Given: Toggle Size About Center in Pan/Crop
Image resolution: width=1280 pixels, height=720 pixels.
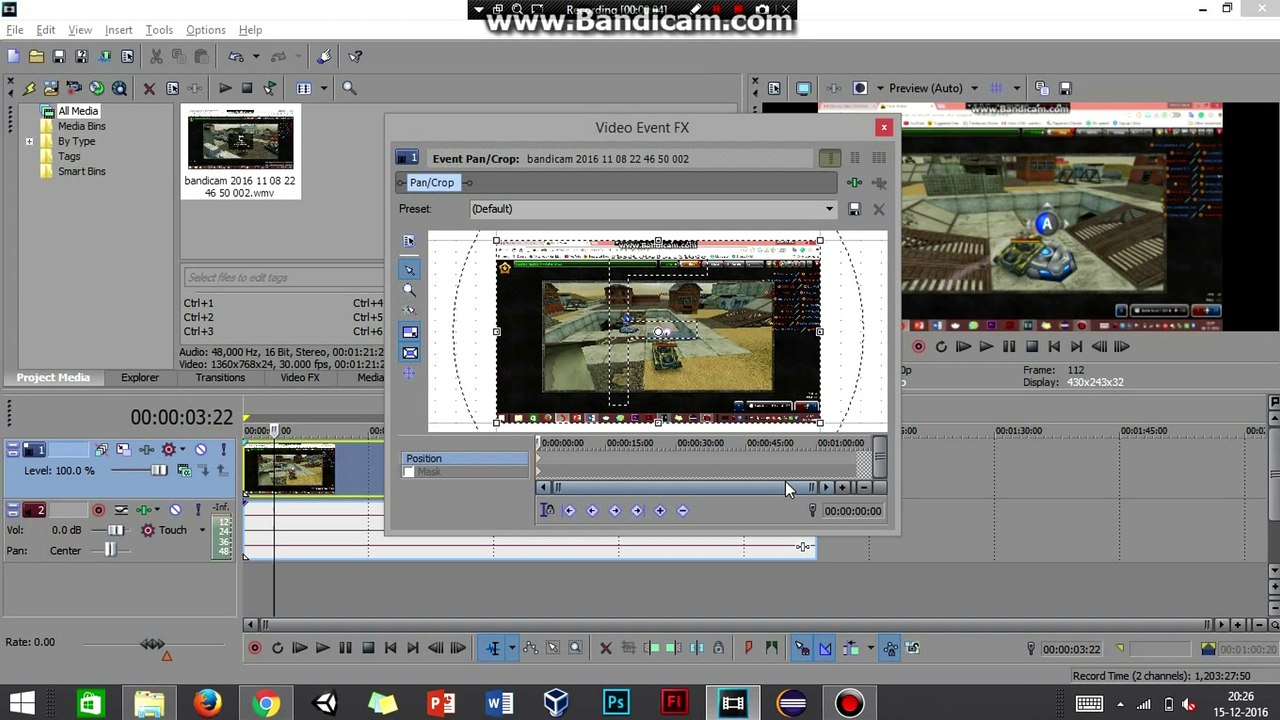Looking at the screenshot, I should tap(409, 353).
